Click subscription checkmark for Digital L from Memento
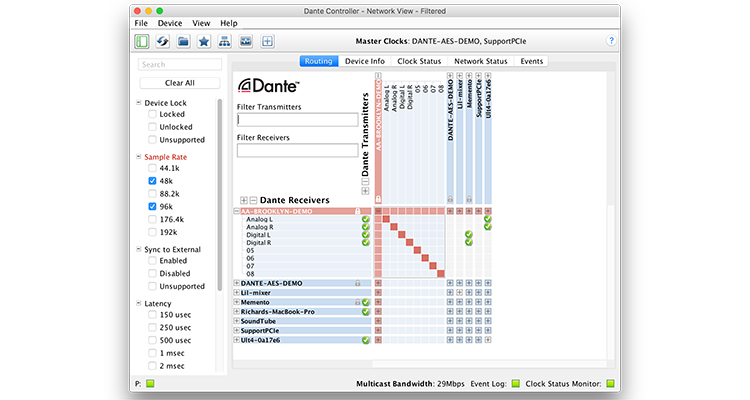The width and height of the screenshot is (750, 400). click(x=469, y=234)
